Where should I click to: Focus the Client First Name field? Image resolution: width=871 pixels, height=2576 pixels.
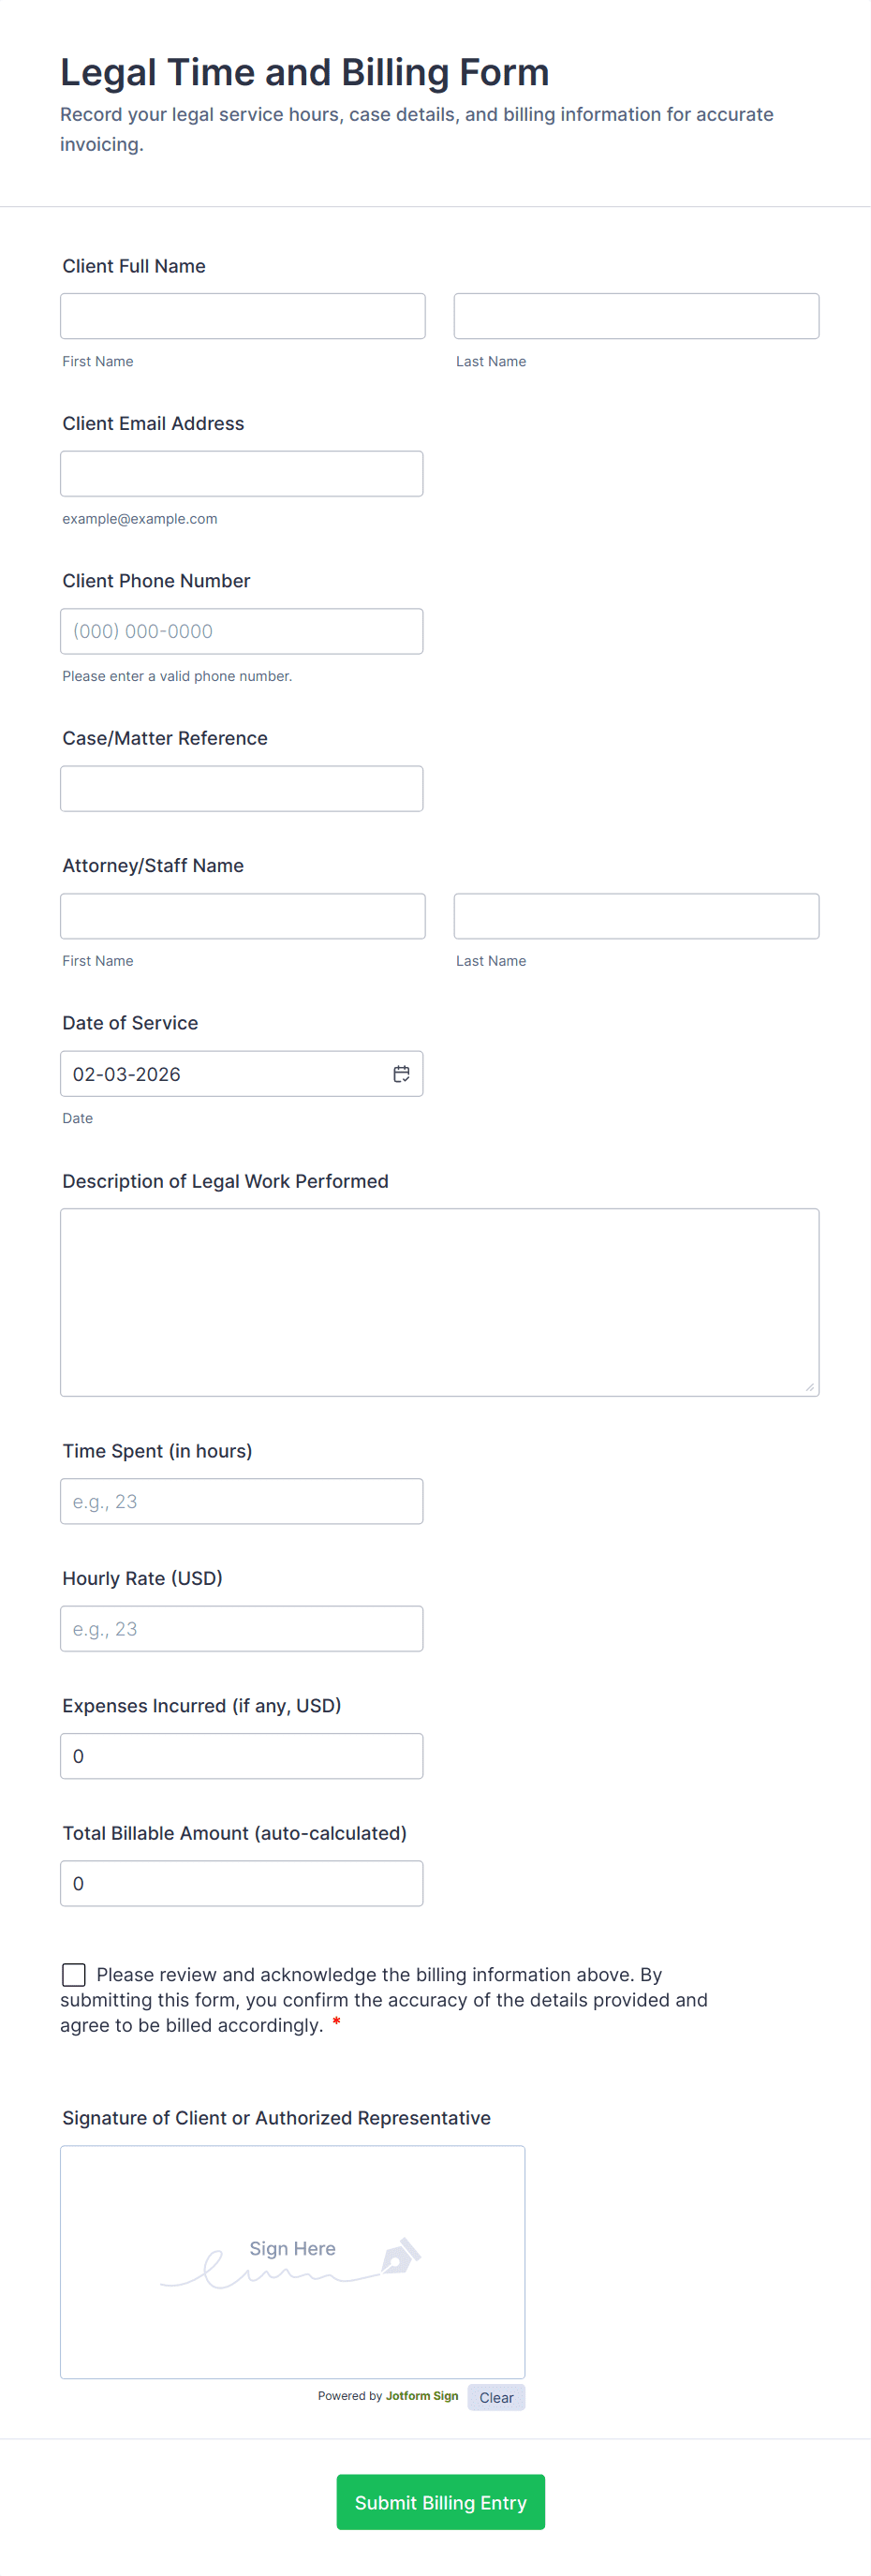pyautogui.click(x=243, y=316)
